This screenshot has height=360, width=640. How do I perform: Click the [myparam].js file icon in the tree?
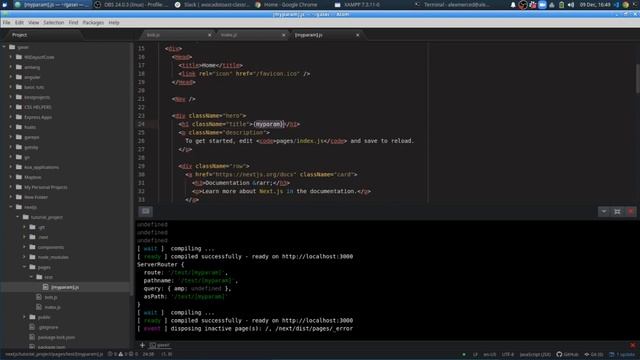(46, 287)
